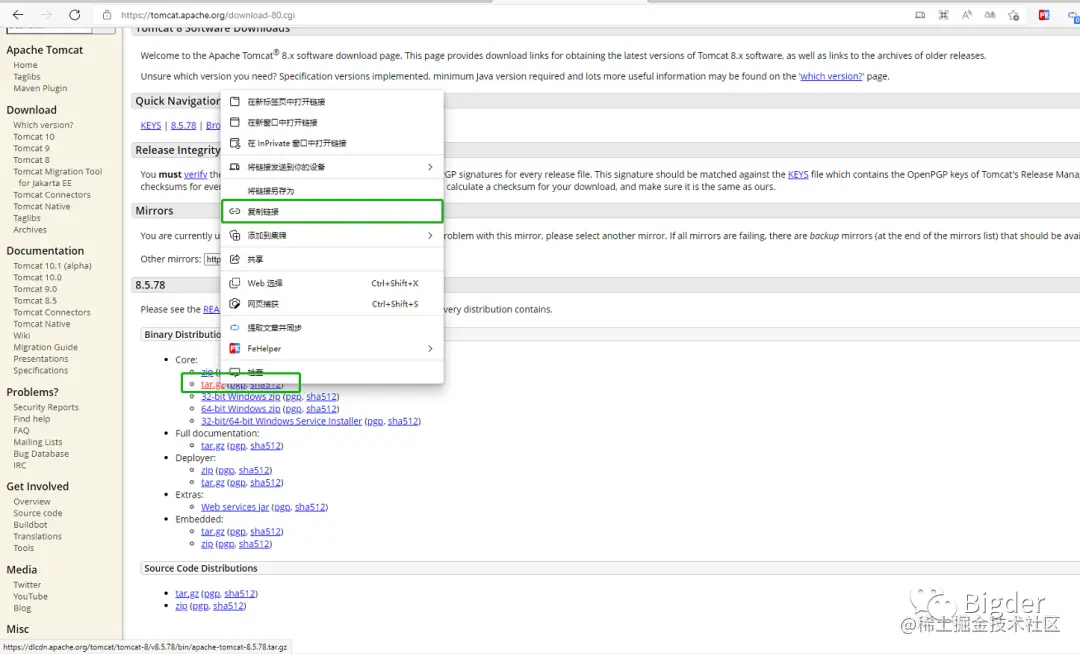This screenshot has width=1080, height=654.
Task: Reload the page with the refresh icon
Action: (x=74, y=14)
